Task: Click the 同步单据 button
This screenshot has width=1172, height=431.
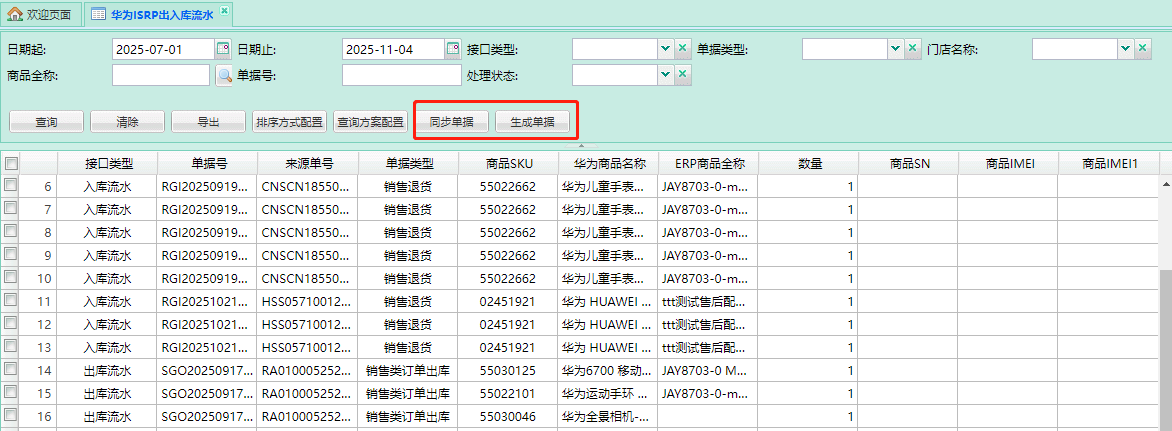Action: (451, 122)
